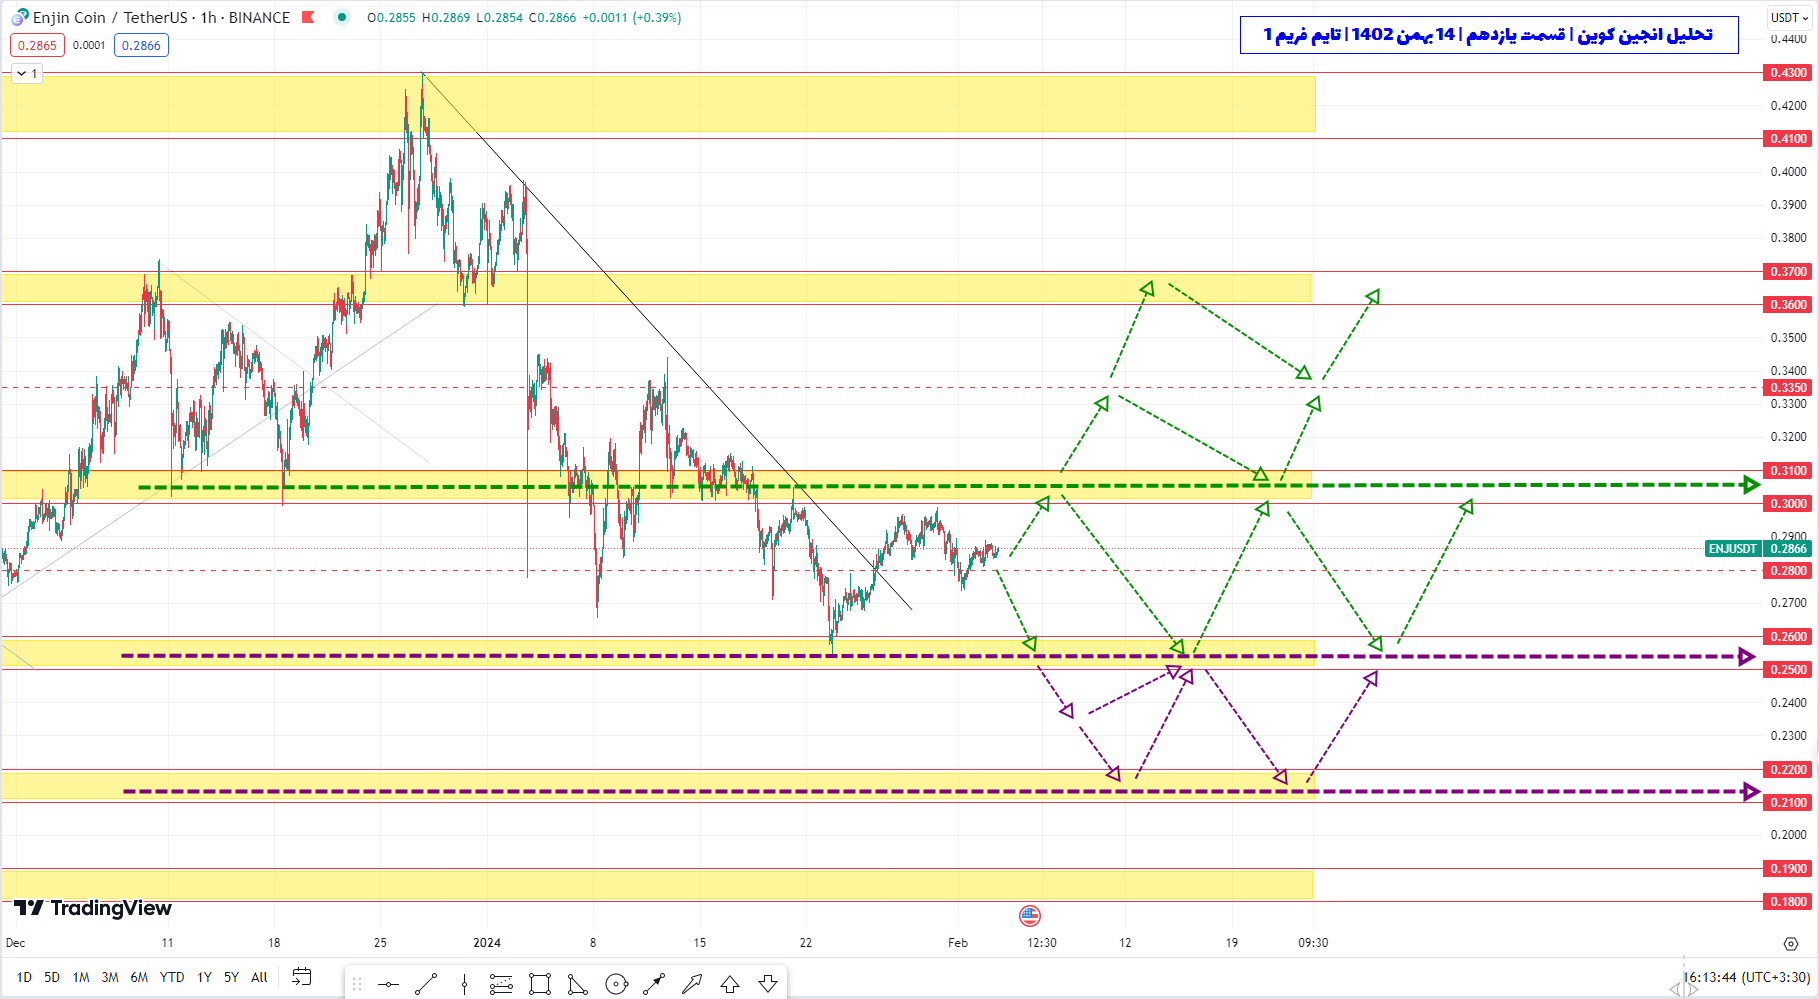Click the 0.2500 price level label

coord(1789,669)
